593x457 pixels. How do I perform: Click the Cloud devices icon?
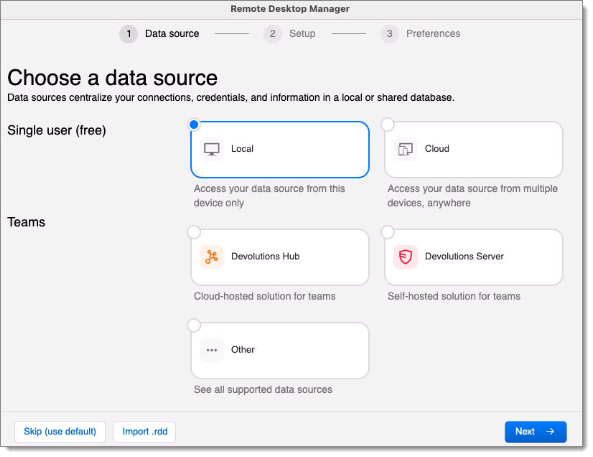tap(405, 149)
